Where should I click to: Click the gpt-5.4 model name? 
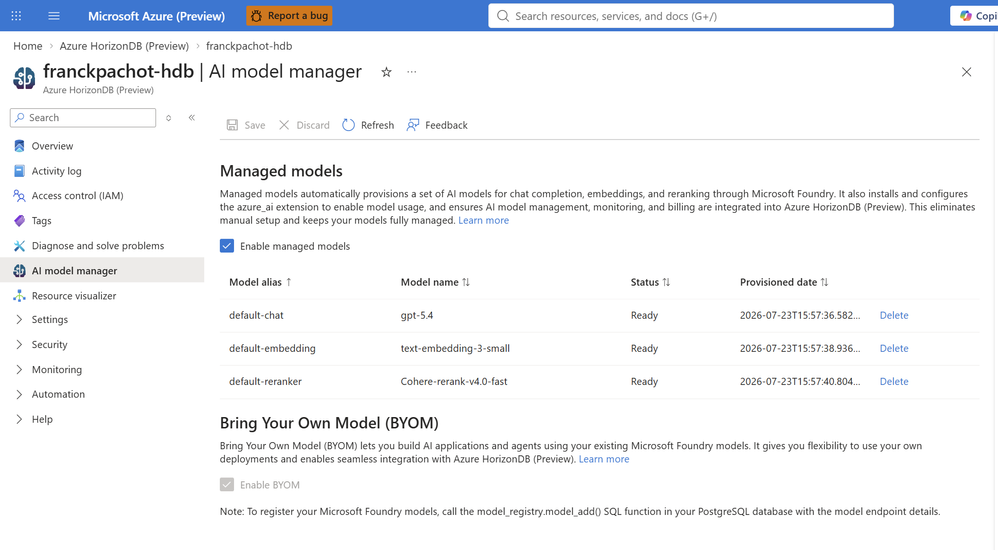click(x=416, y=315)
